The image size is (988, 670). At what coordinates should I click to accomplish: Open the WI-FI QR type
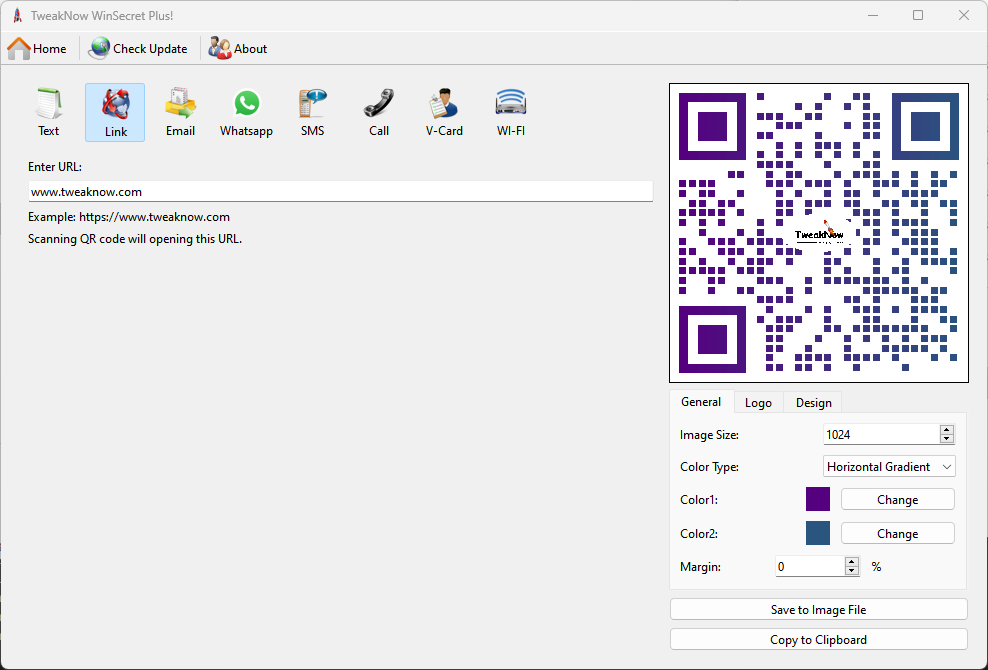510,113
